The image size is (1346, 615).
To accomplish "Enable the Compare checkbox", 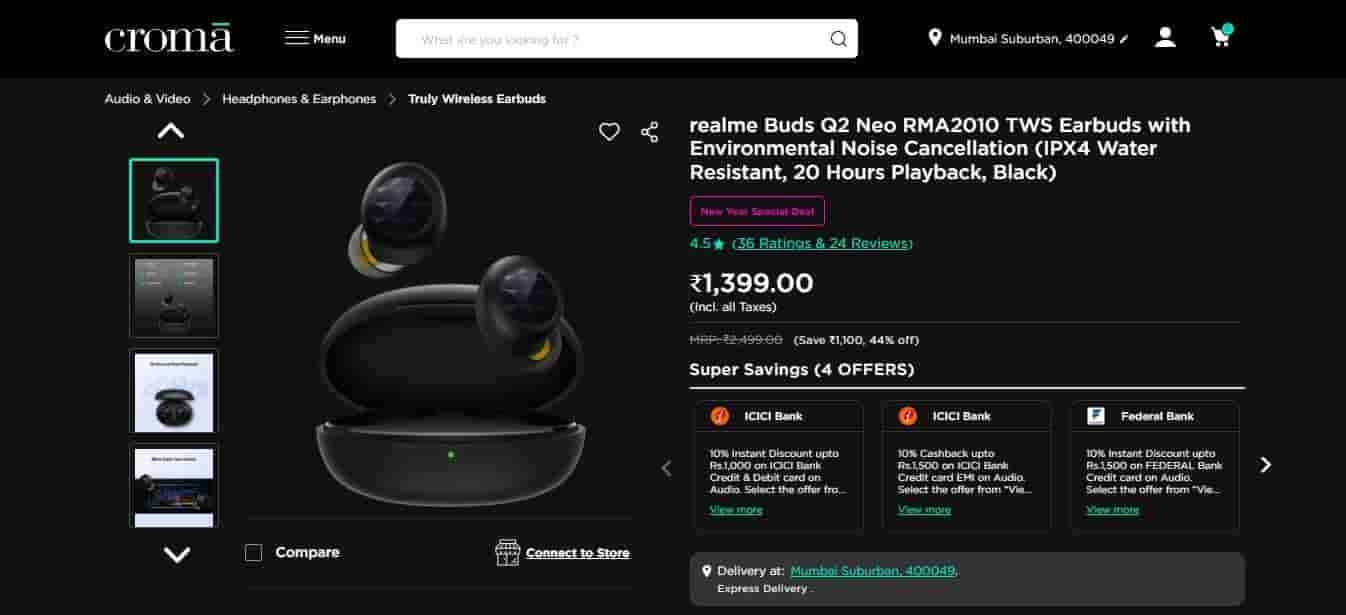I will (253, 552).
